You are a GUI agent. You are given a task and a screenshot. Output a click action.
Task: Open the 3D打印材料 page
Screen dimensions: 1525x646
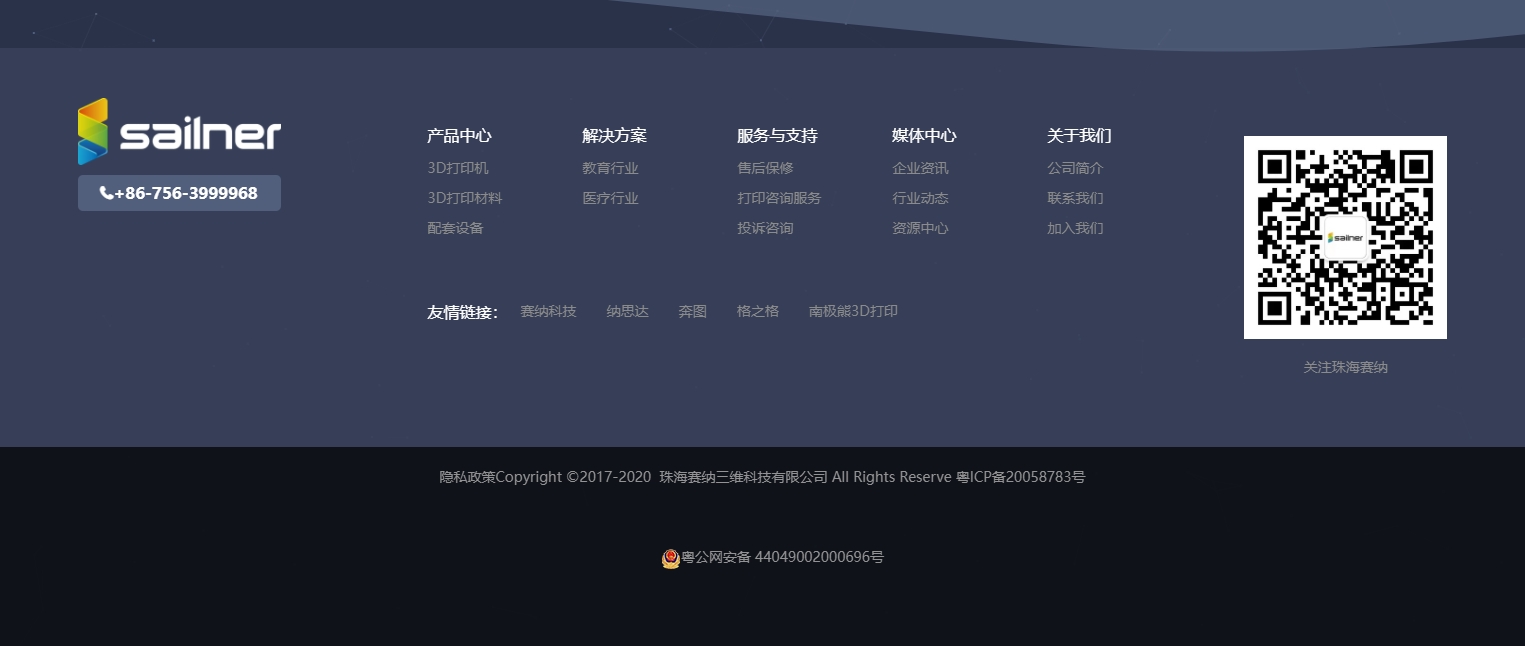coord(464,198)
